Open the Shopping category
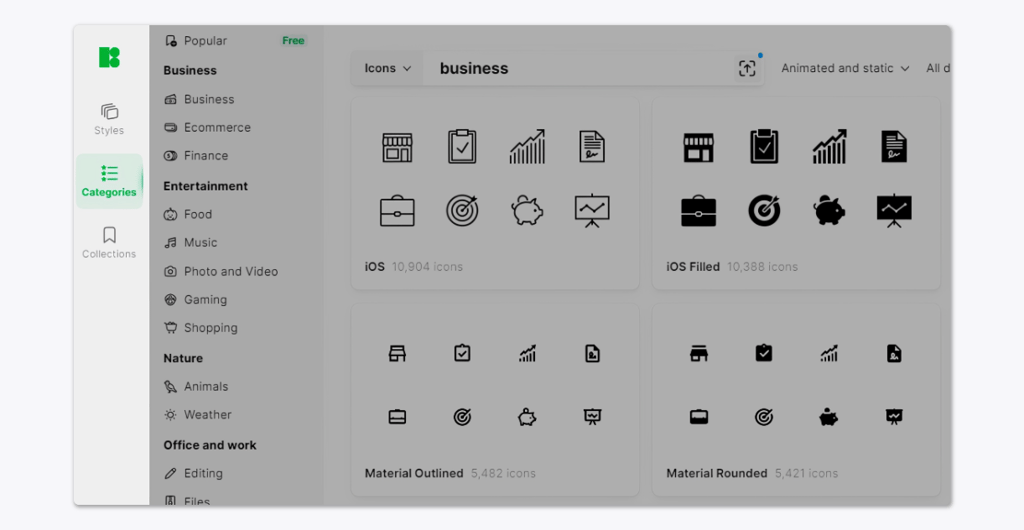 pyautogui.click(x=200, y=328)
